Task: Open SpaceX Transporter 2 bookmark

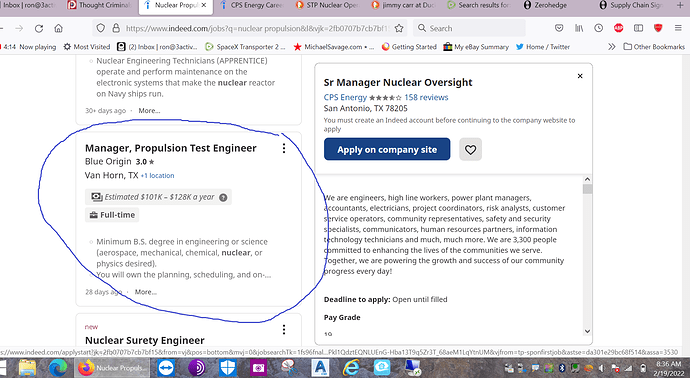Action: [x=245, y=47]
